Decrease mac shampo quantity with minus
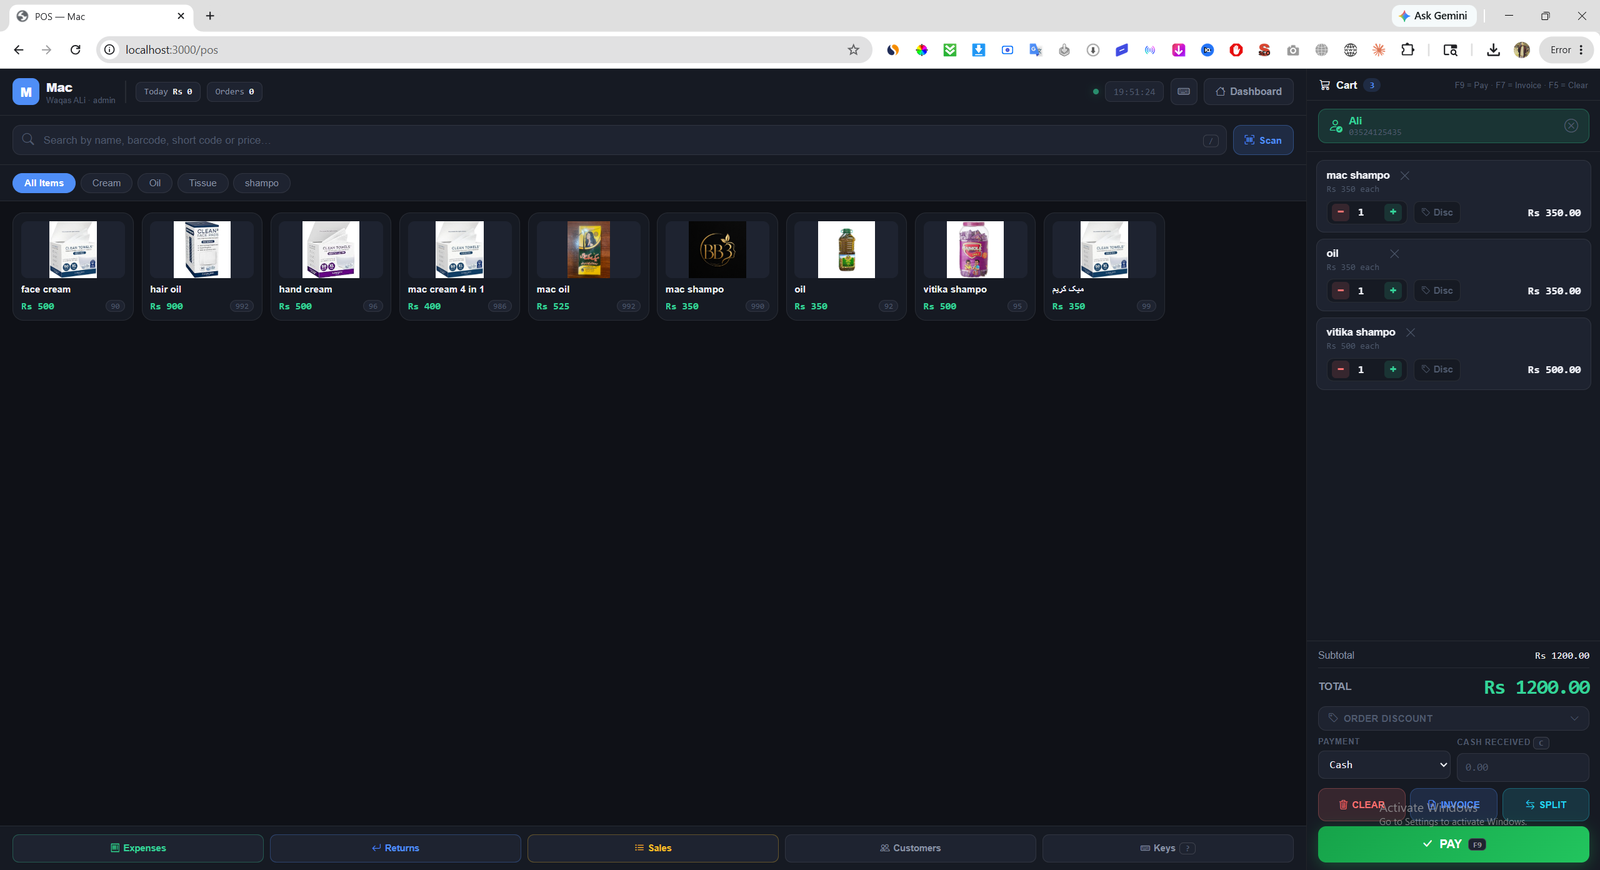The width and height of the screenshot is (1600, 870). click(1341, 212)
